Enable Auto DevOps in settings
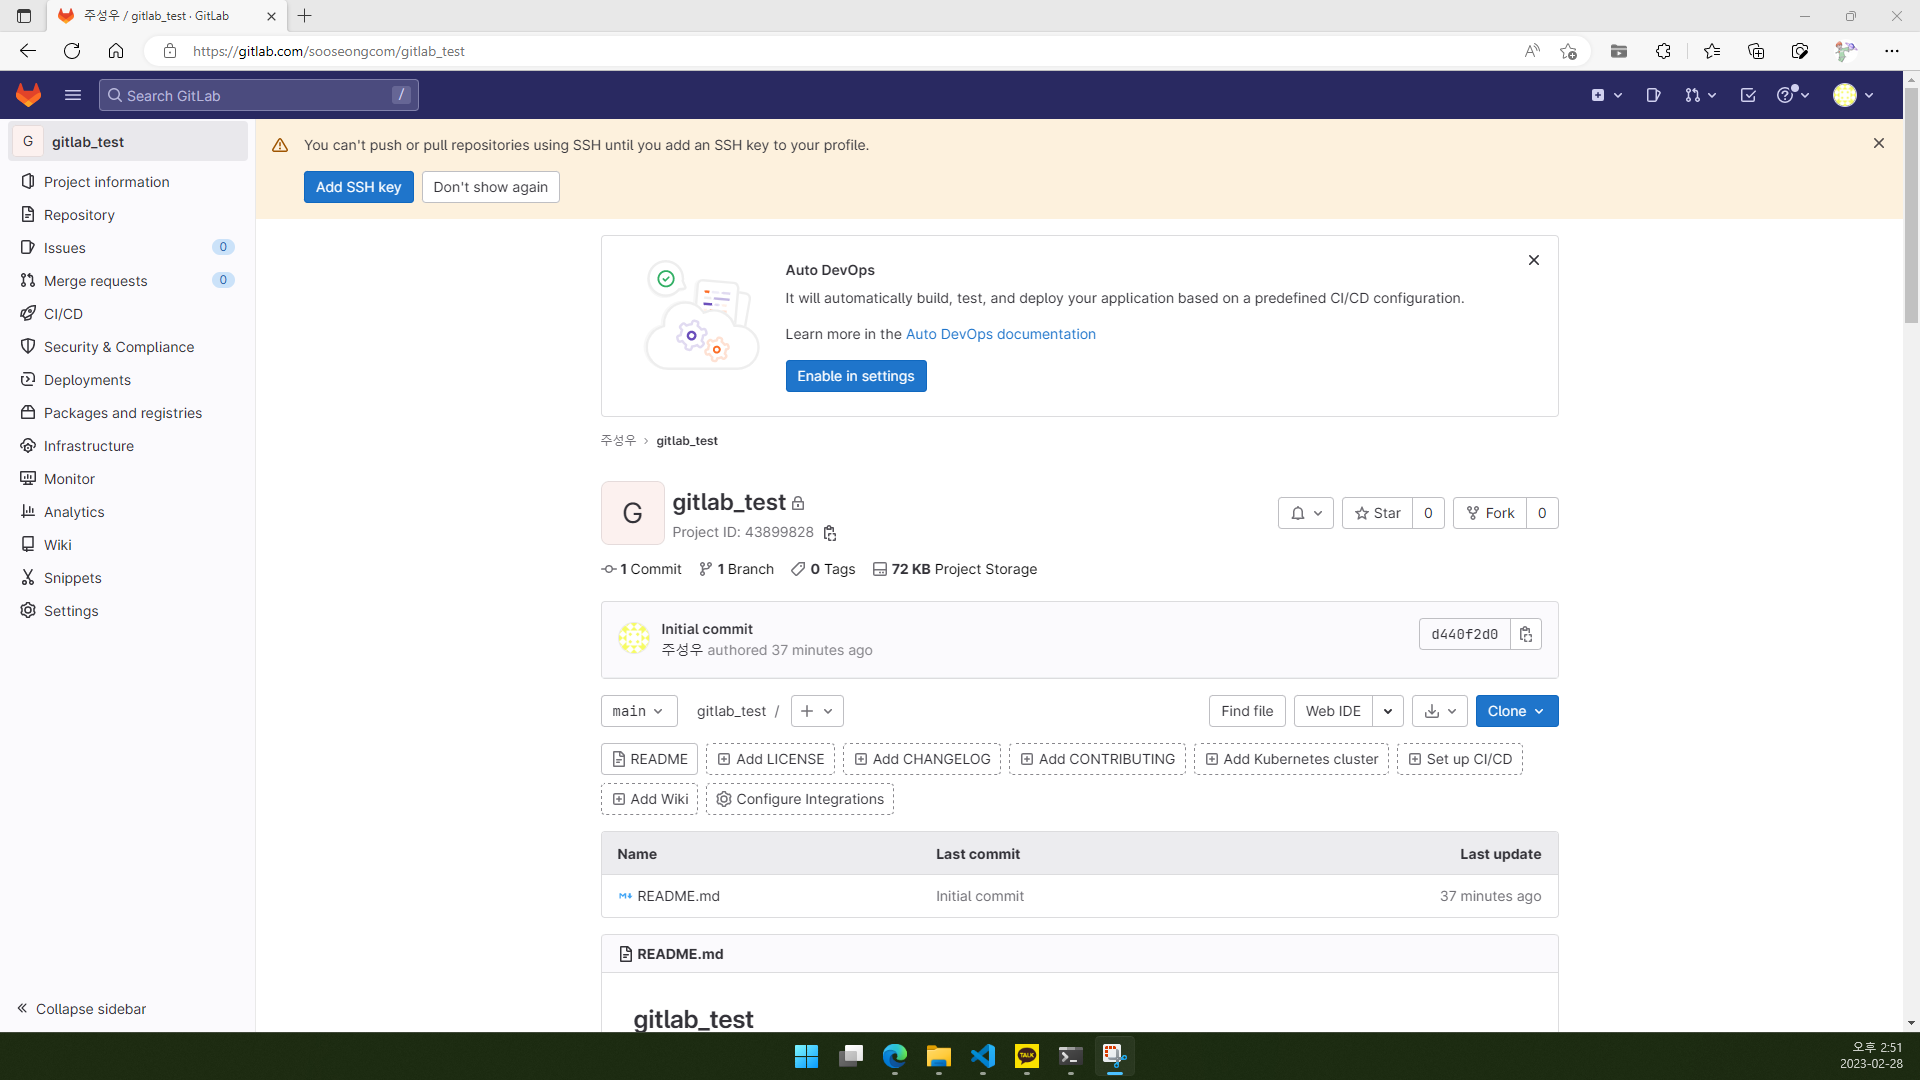 [x=856, y=376]
